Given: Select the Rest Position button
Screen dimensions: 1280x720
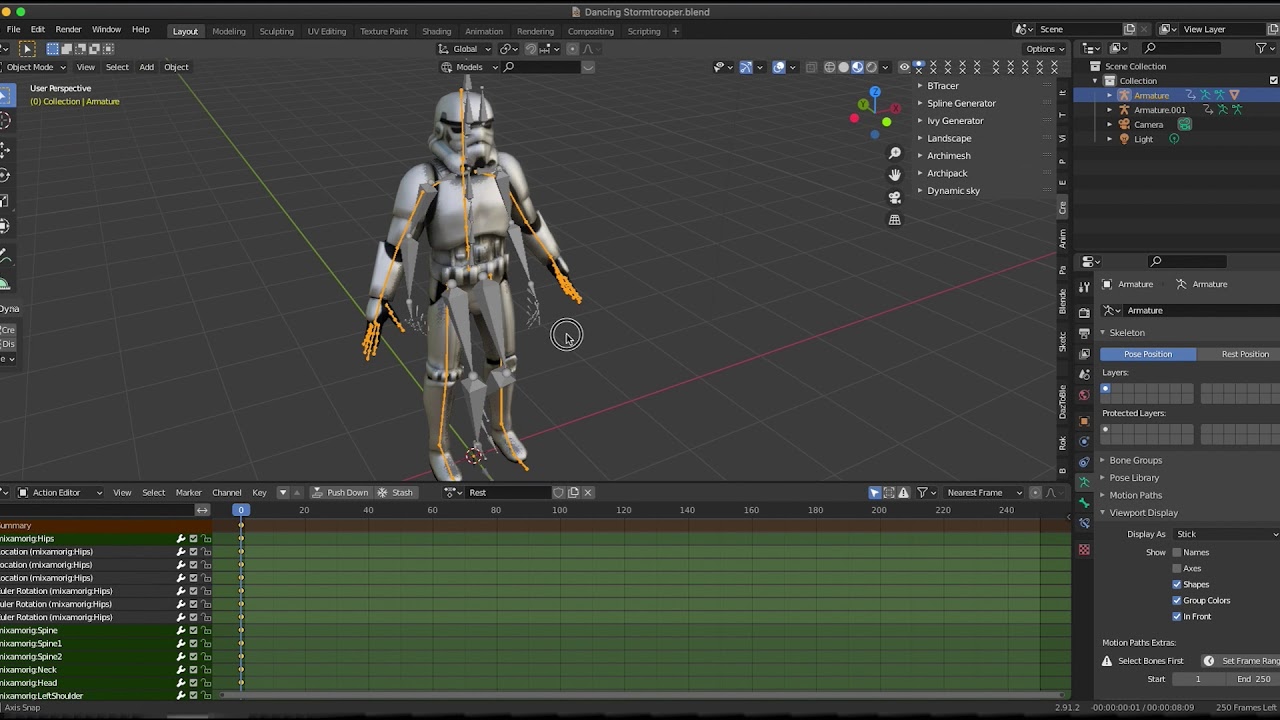Looking at the screenshot, I should [x=1240, y=354].
